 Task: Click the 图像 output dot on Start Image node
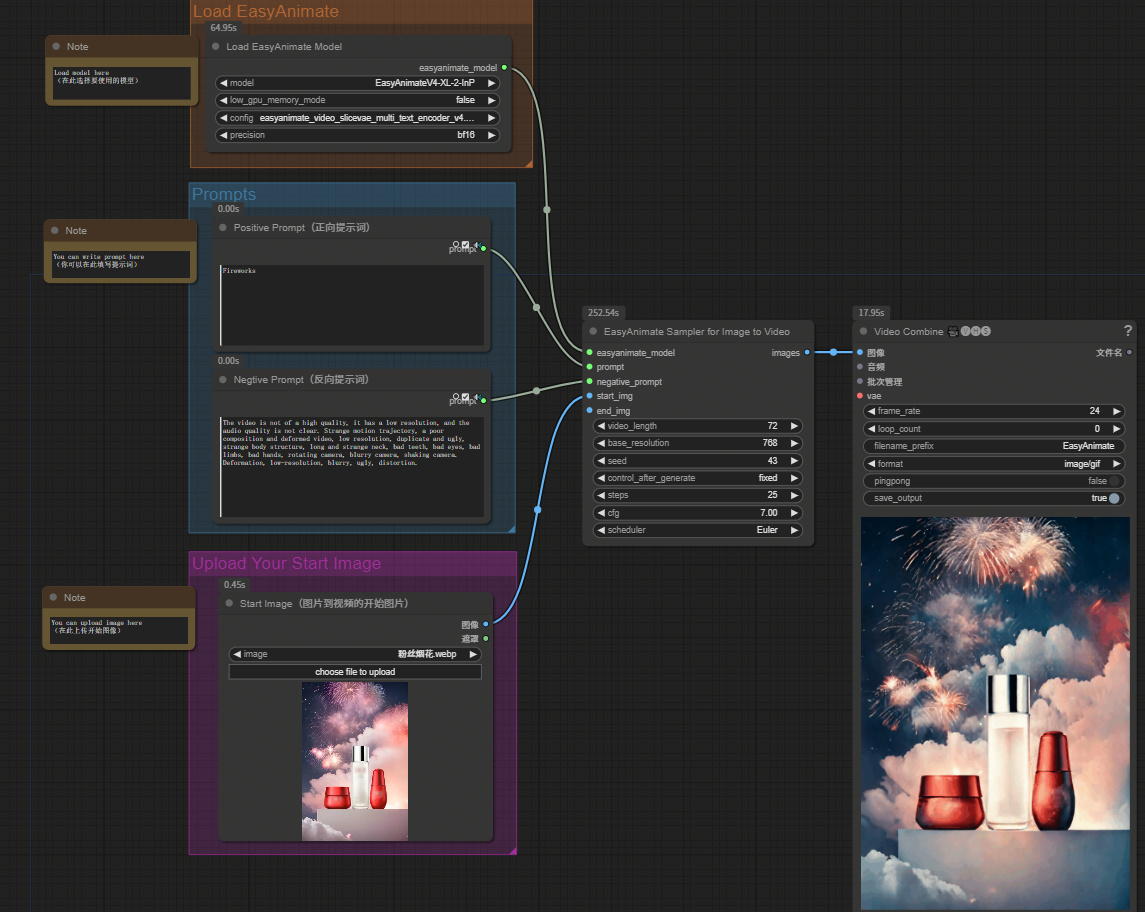[486, 624]
